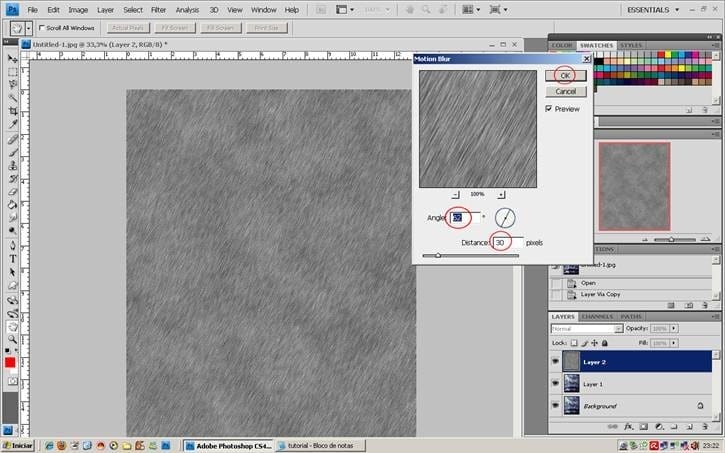Click the Quick Mask mode icon
This screenshot has height=453, width=725.
click(x=12, y=381)
